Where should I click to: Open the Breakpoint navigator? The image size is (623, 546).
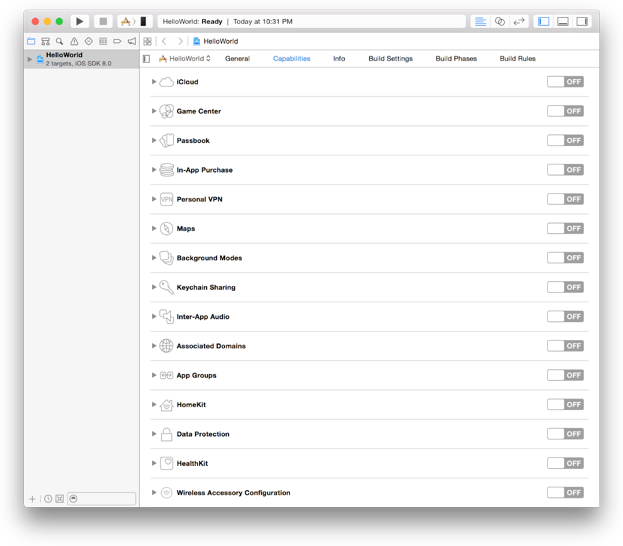tap(117, 41)
